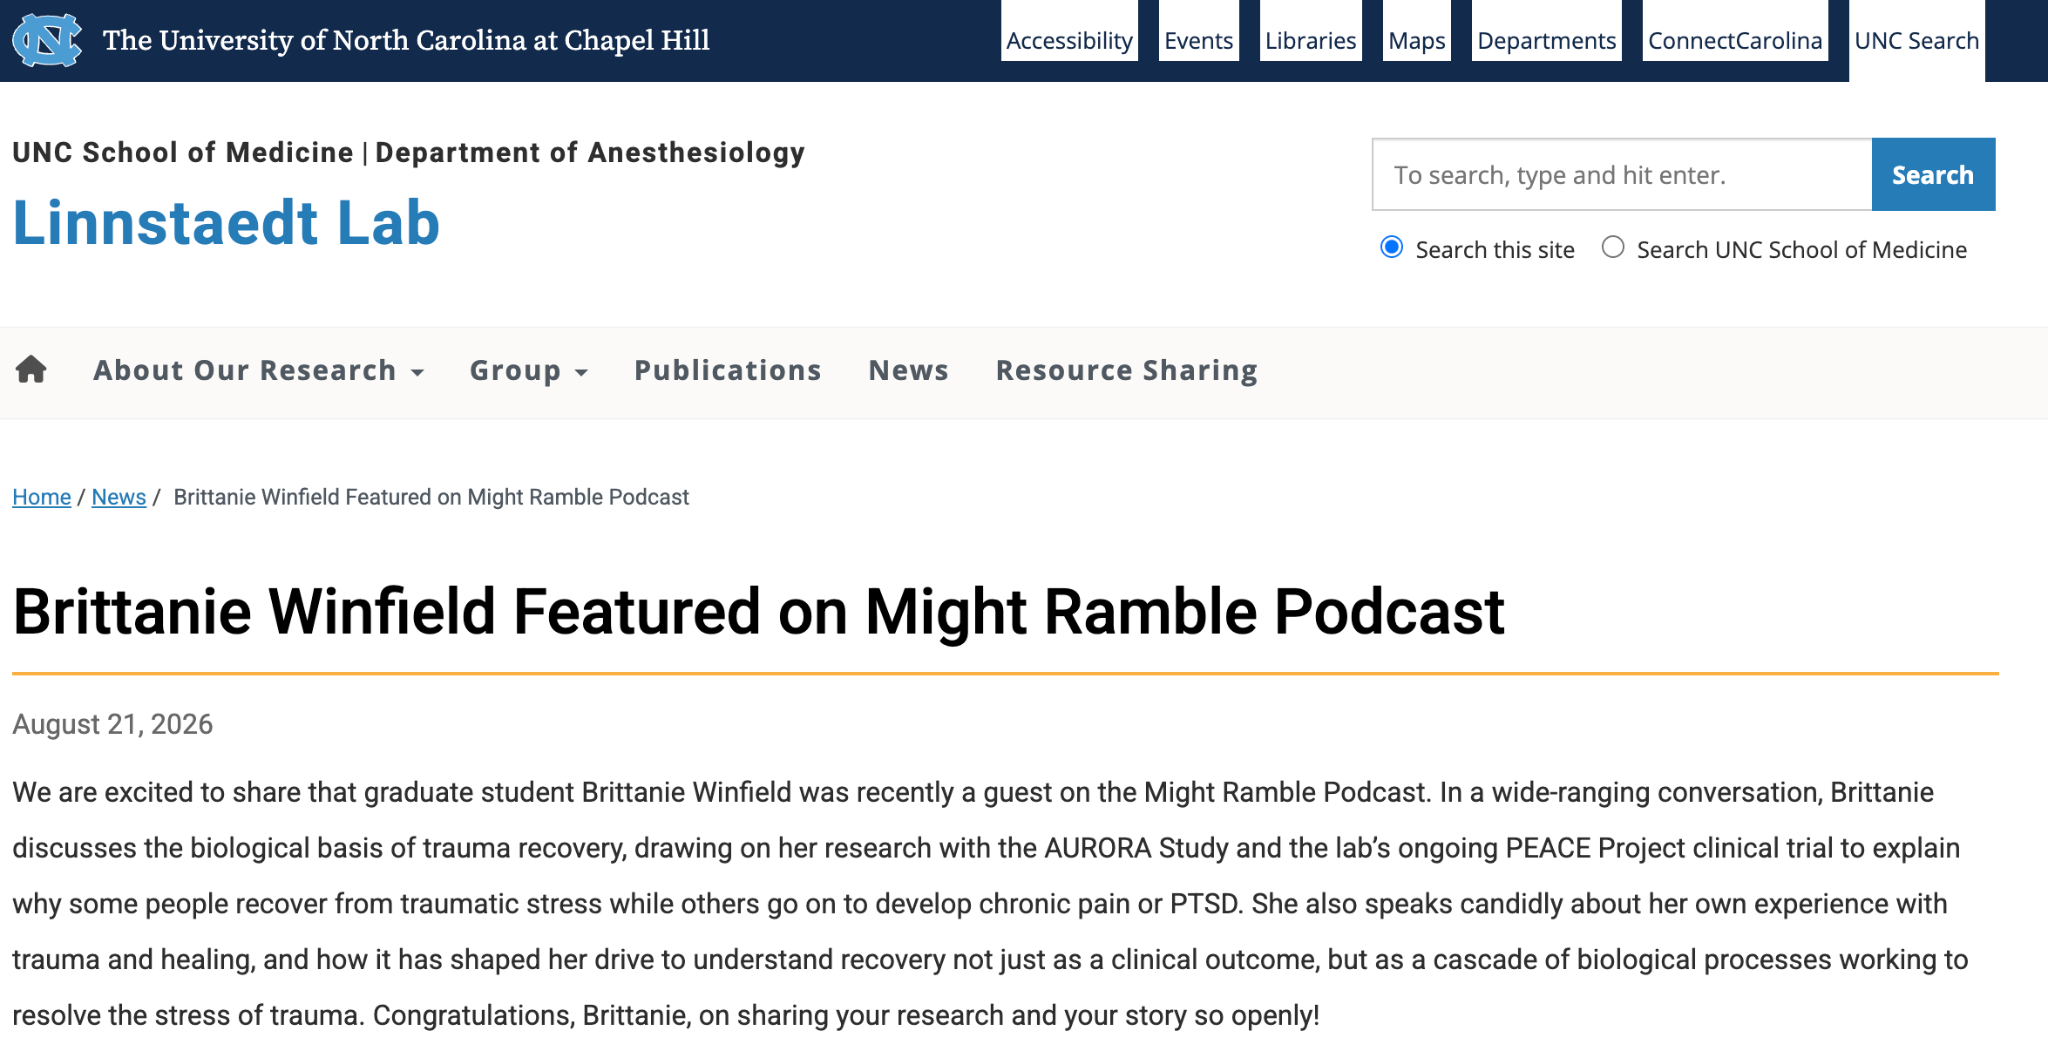Image resolution: width=2048 pixels, height=1061 pixels.
Task: Click the Home breadcrumb link
Action: [42, 497]
